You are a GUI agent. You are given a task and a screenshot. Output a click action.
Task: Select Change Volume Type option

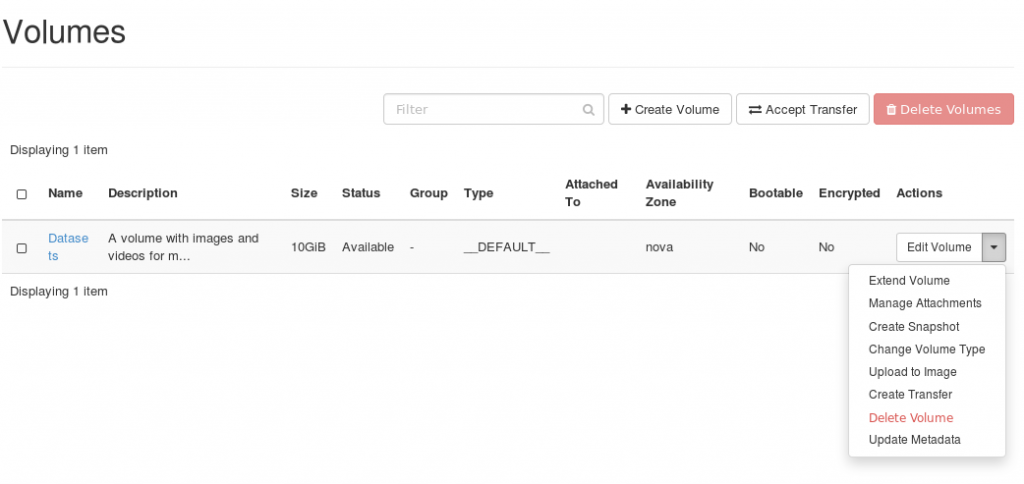click(927, 350)
